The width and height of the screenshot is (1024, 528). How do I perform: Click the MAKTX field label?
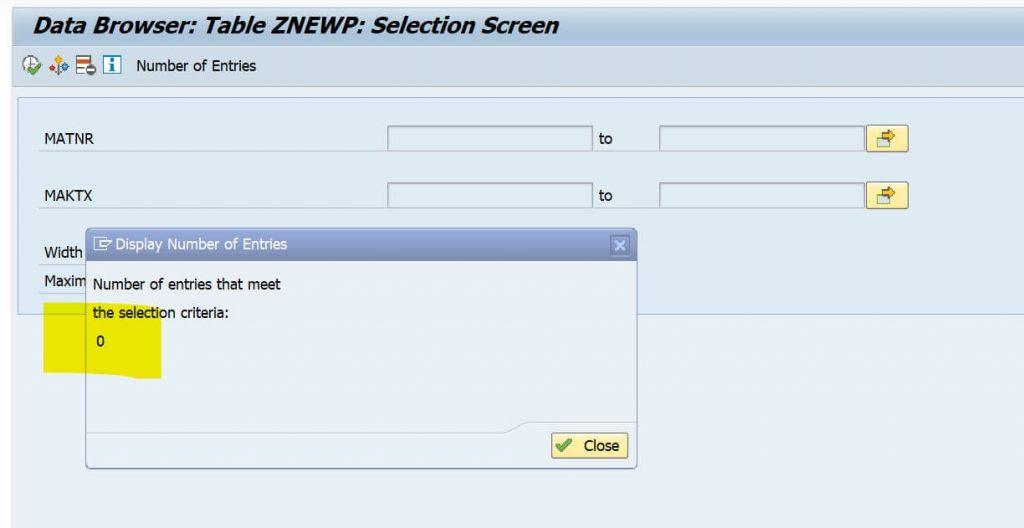coord(69,195)
